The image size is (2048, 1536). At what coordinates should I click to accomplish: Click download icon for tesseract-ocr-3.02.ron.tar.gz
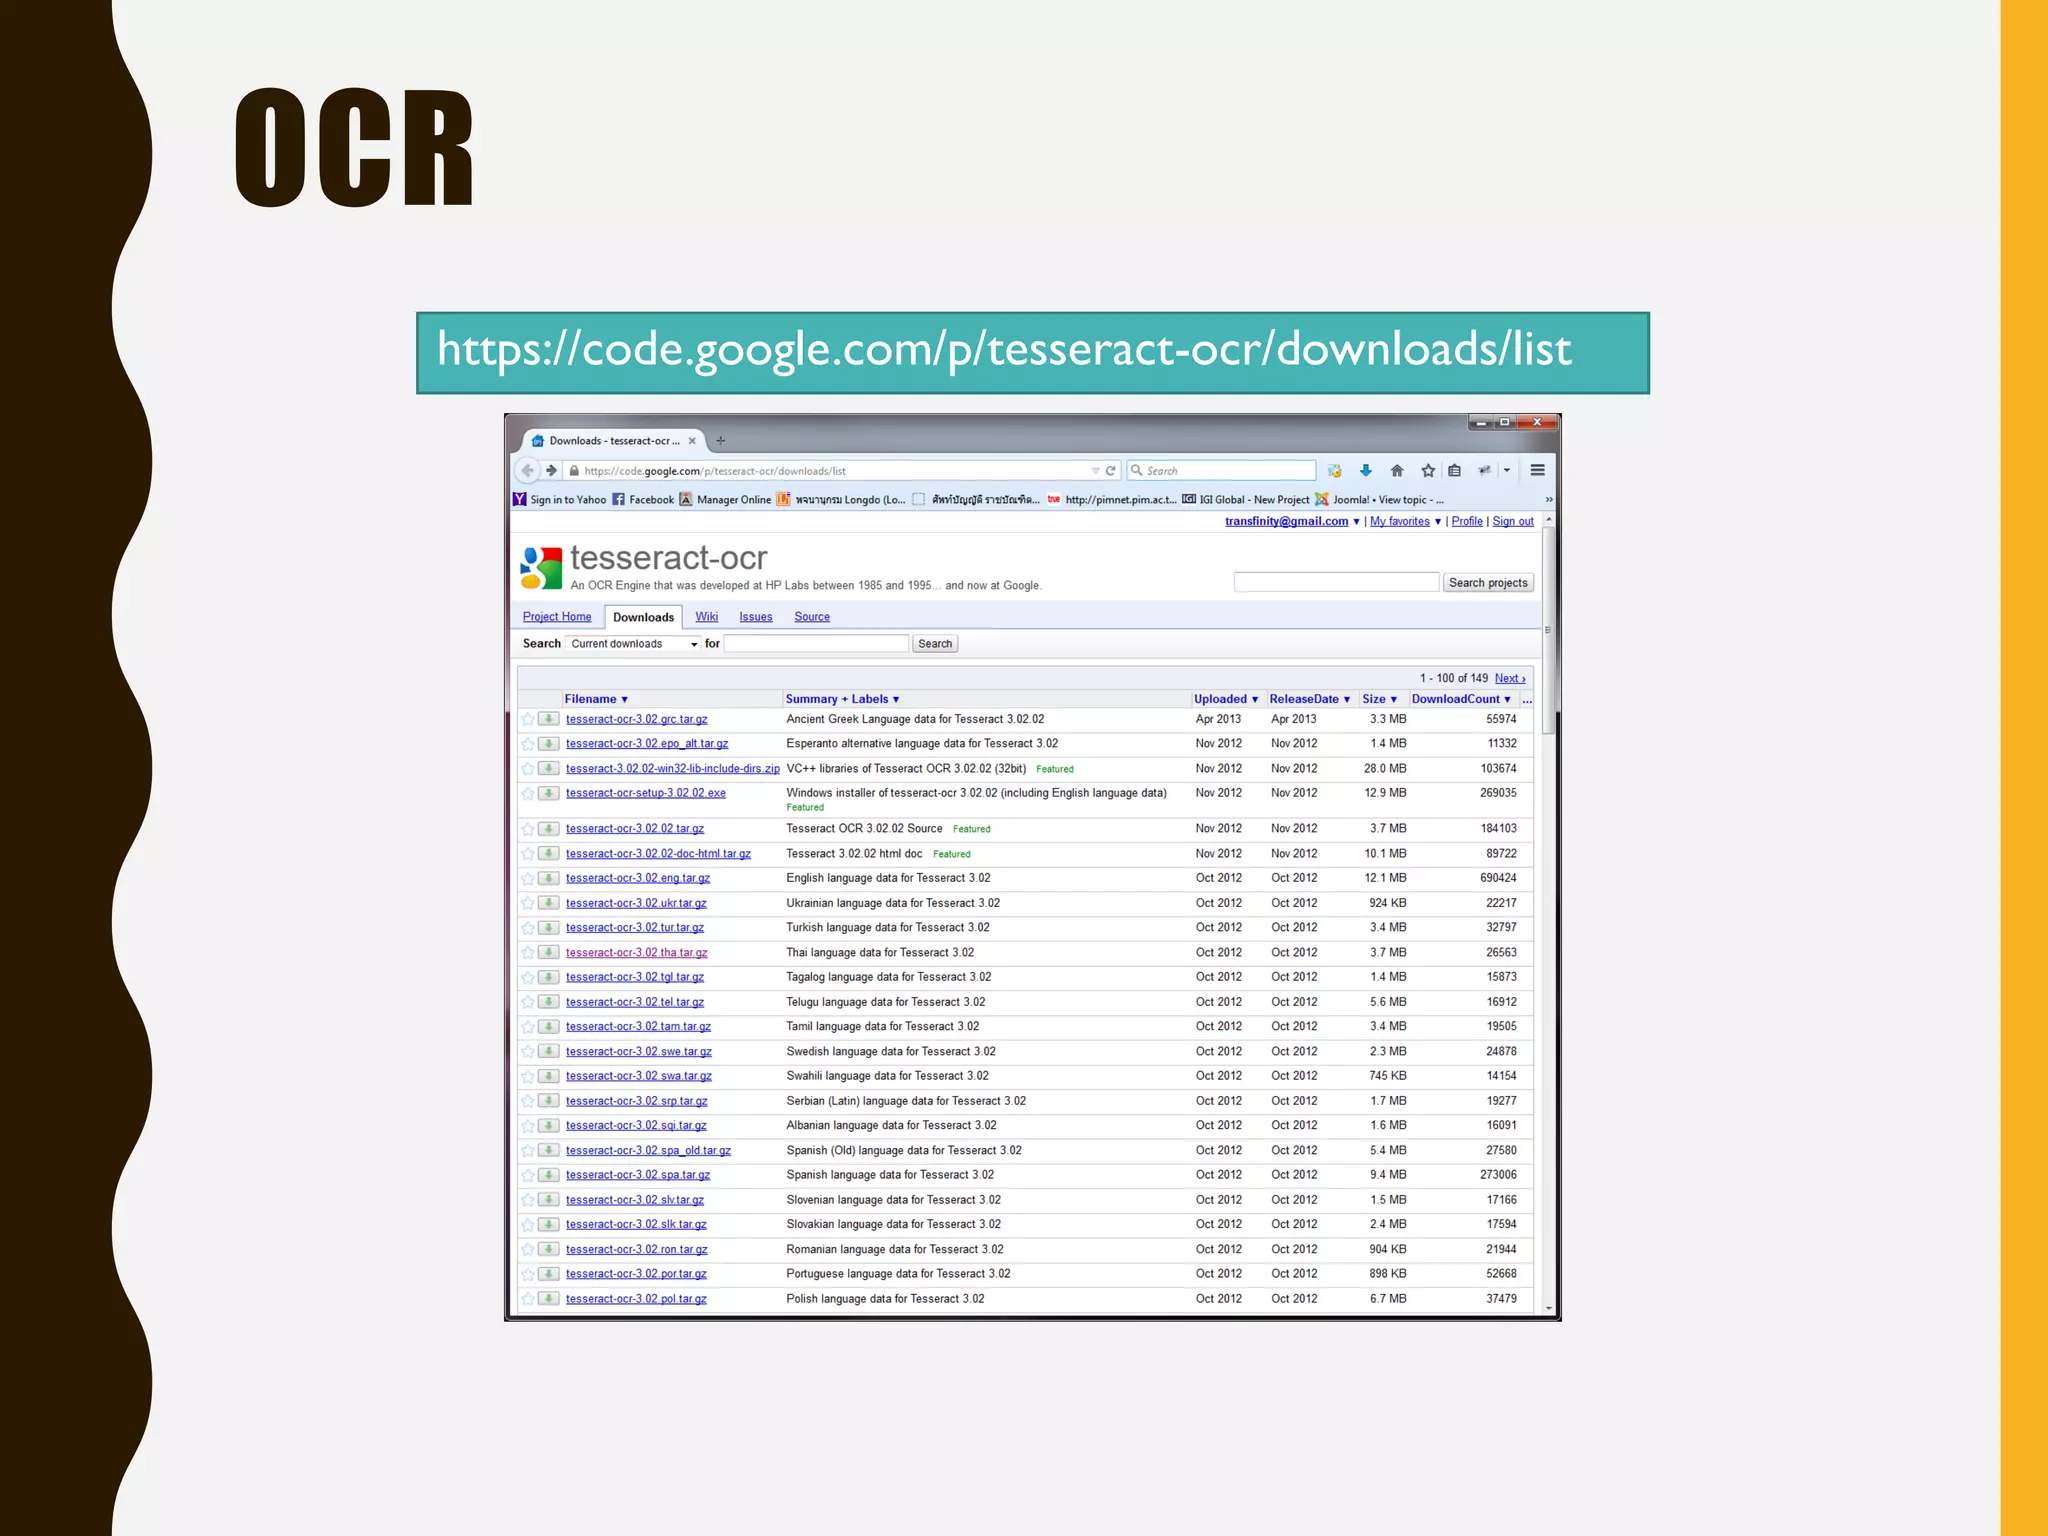549,1250
